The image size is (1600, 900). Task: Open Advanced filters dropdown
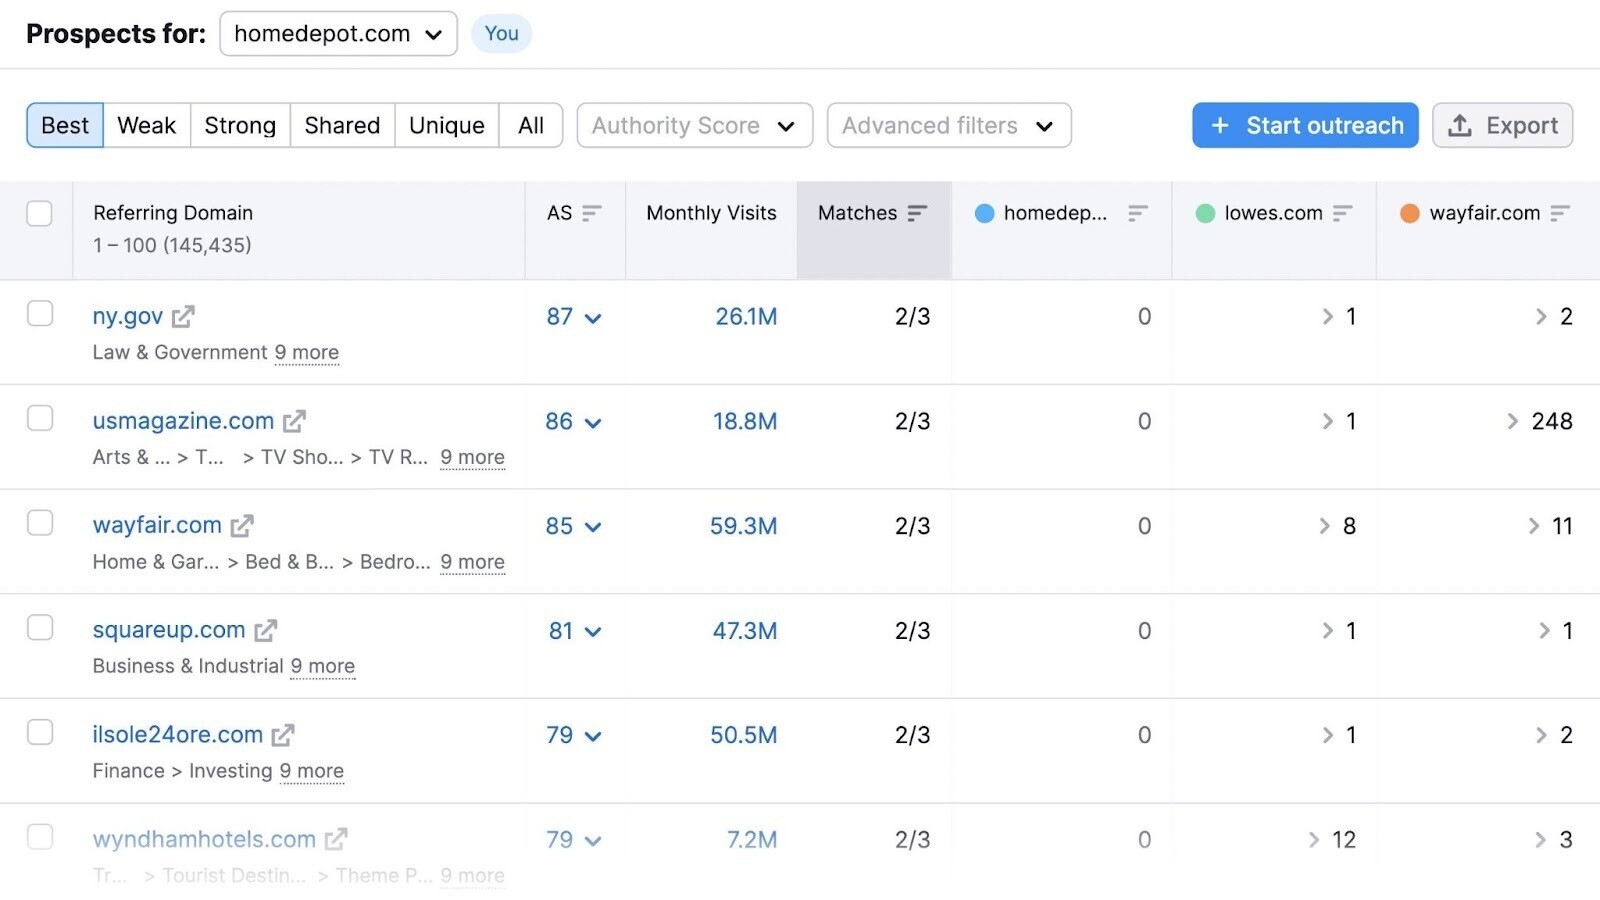click(948, 126)
